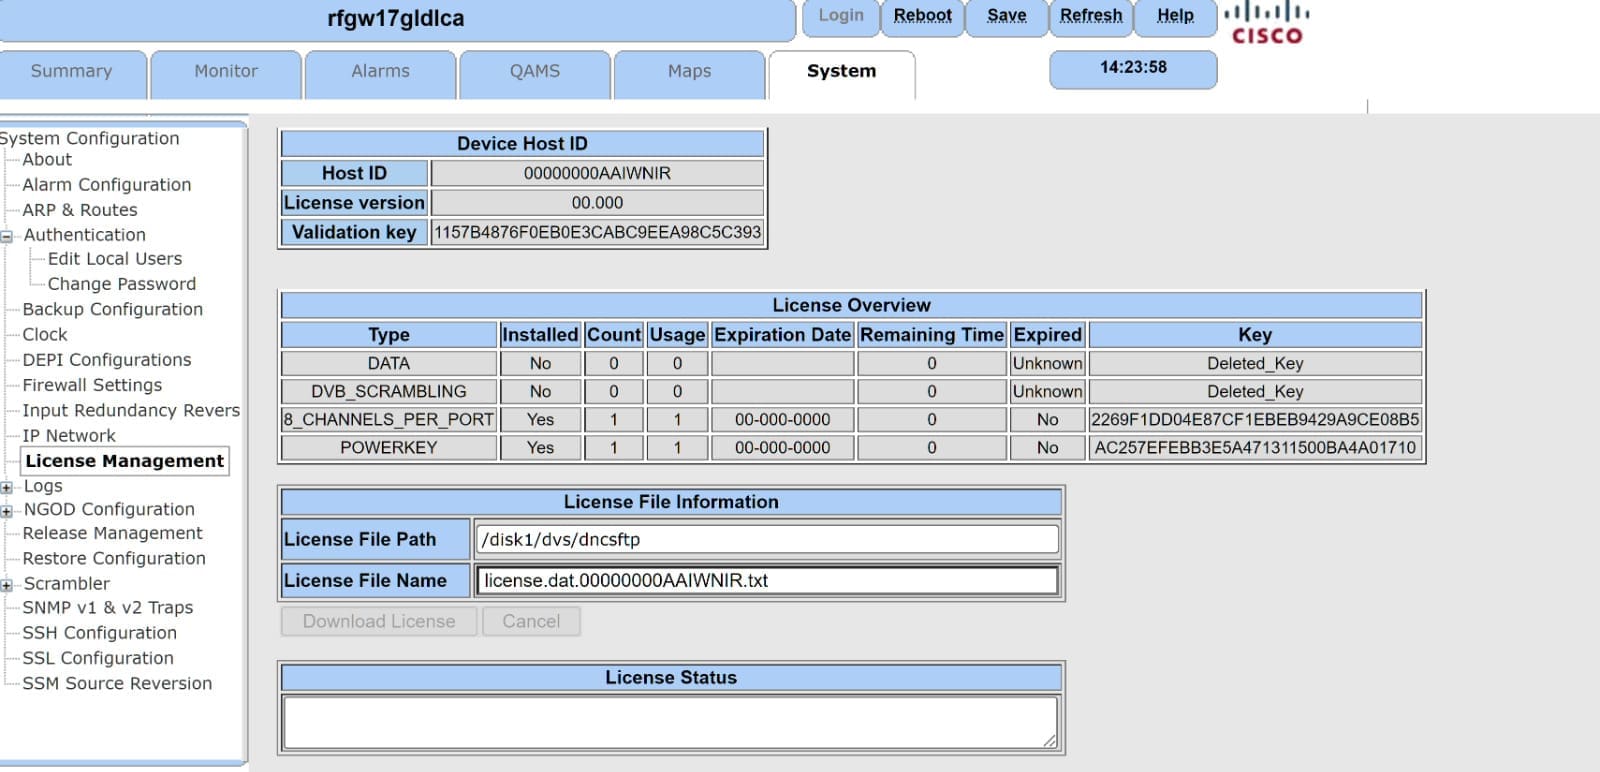The height and width of the screenshot is (772, 1600).
Task: Click the Cisco logo icon
Action: pyautogui.click(x=1266, y=23)
